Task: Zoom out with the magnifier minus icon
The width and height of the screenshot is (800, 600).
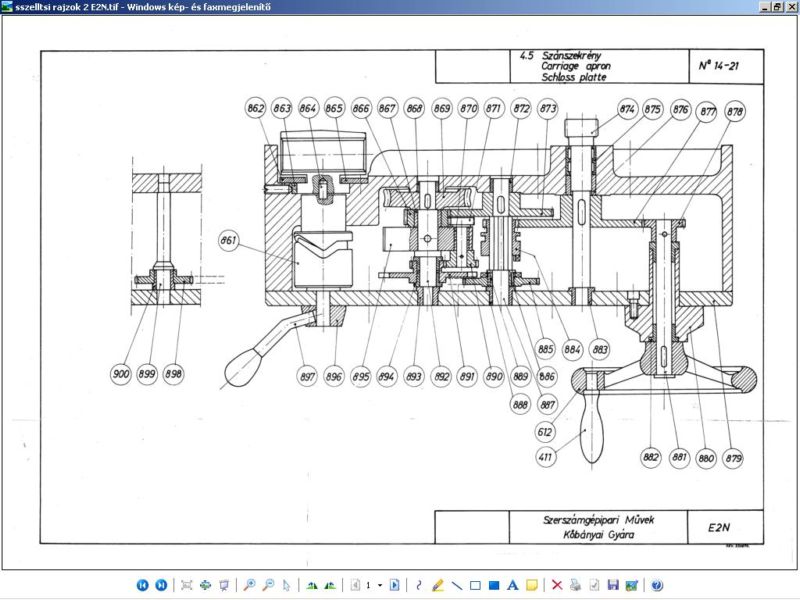Action: tap(268, 585)
